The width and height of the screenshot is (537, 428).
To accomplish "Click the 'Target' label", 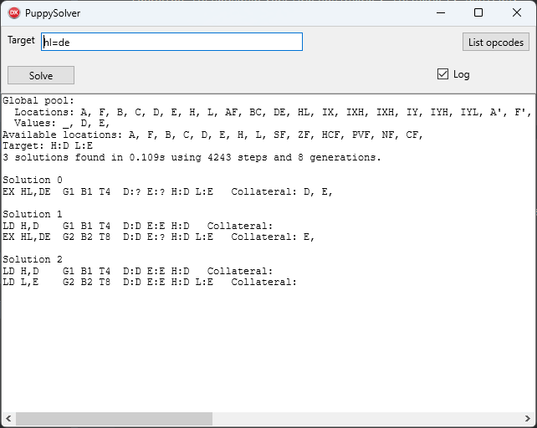I will click(21, 40).
